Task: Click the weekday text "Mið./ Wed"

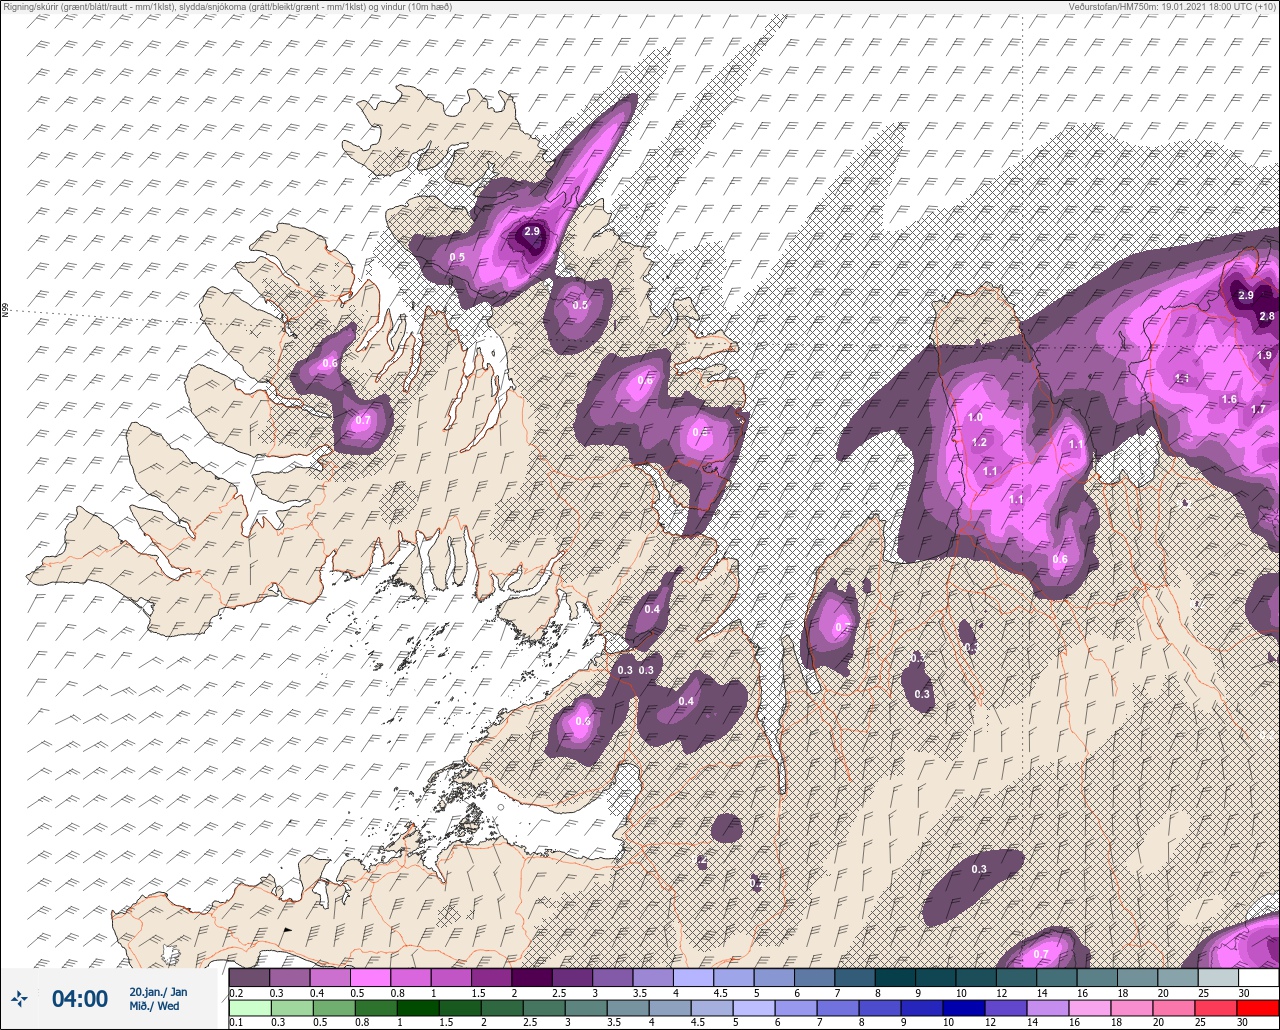Action: [x=154, y=1006]
